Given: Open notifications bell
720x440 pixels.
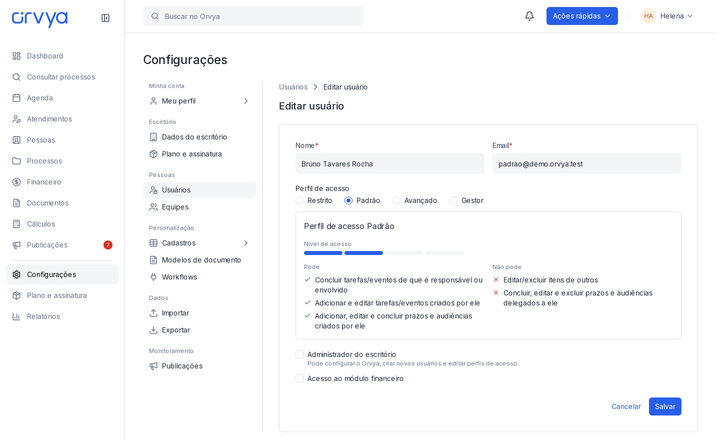Looking at the screenshot, I should click(x=529, y=16).
